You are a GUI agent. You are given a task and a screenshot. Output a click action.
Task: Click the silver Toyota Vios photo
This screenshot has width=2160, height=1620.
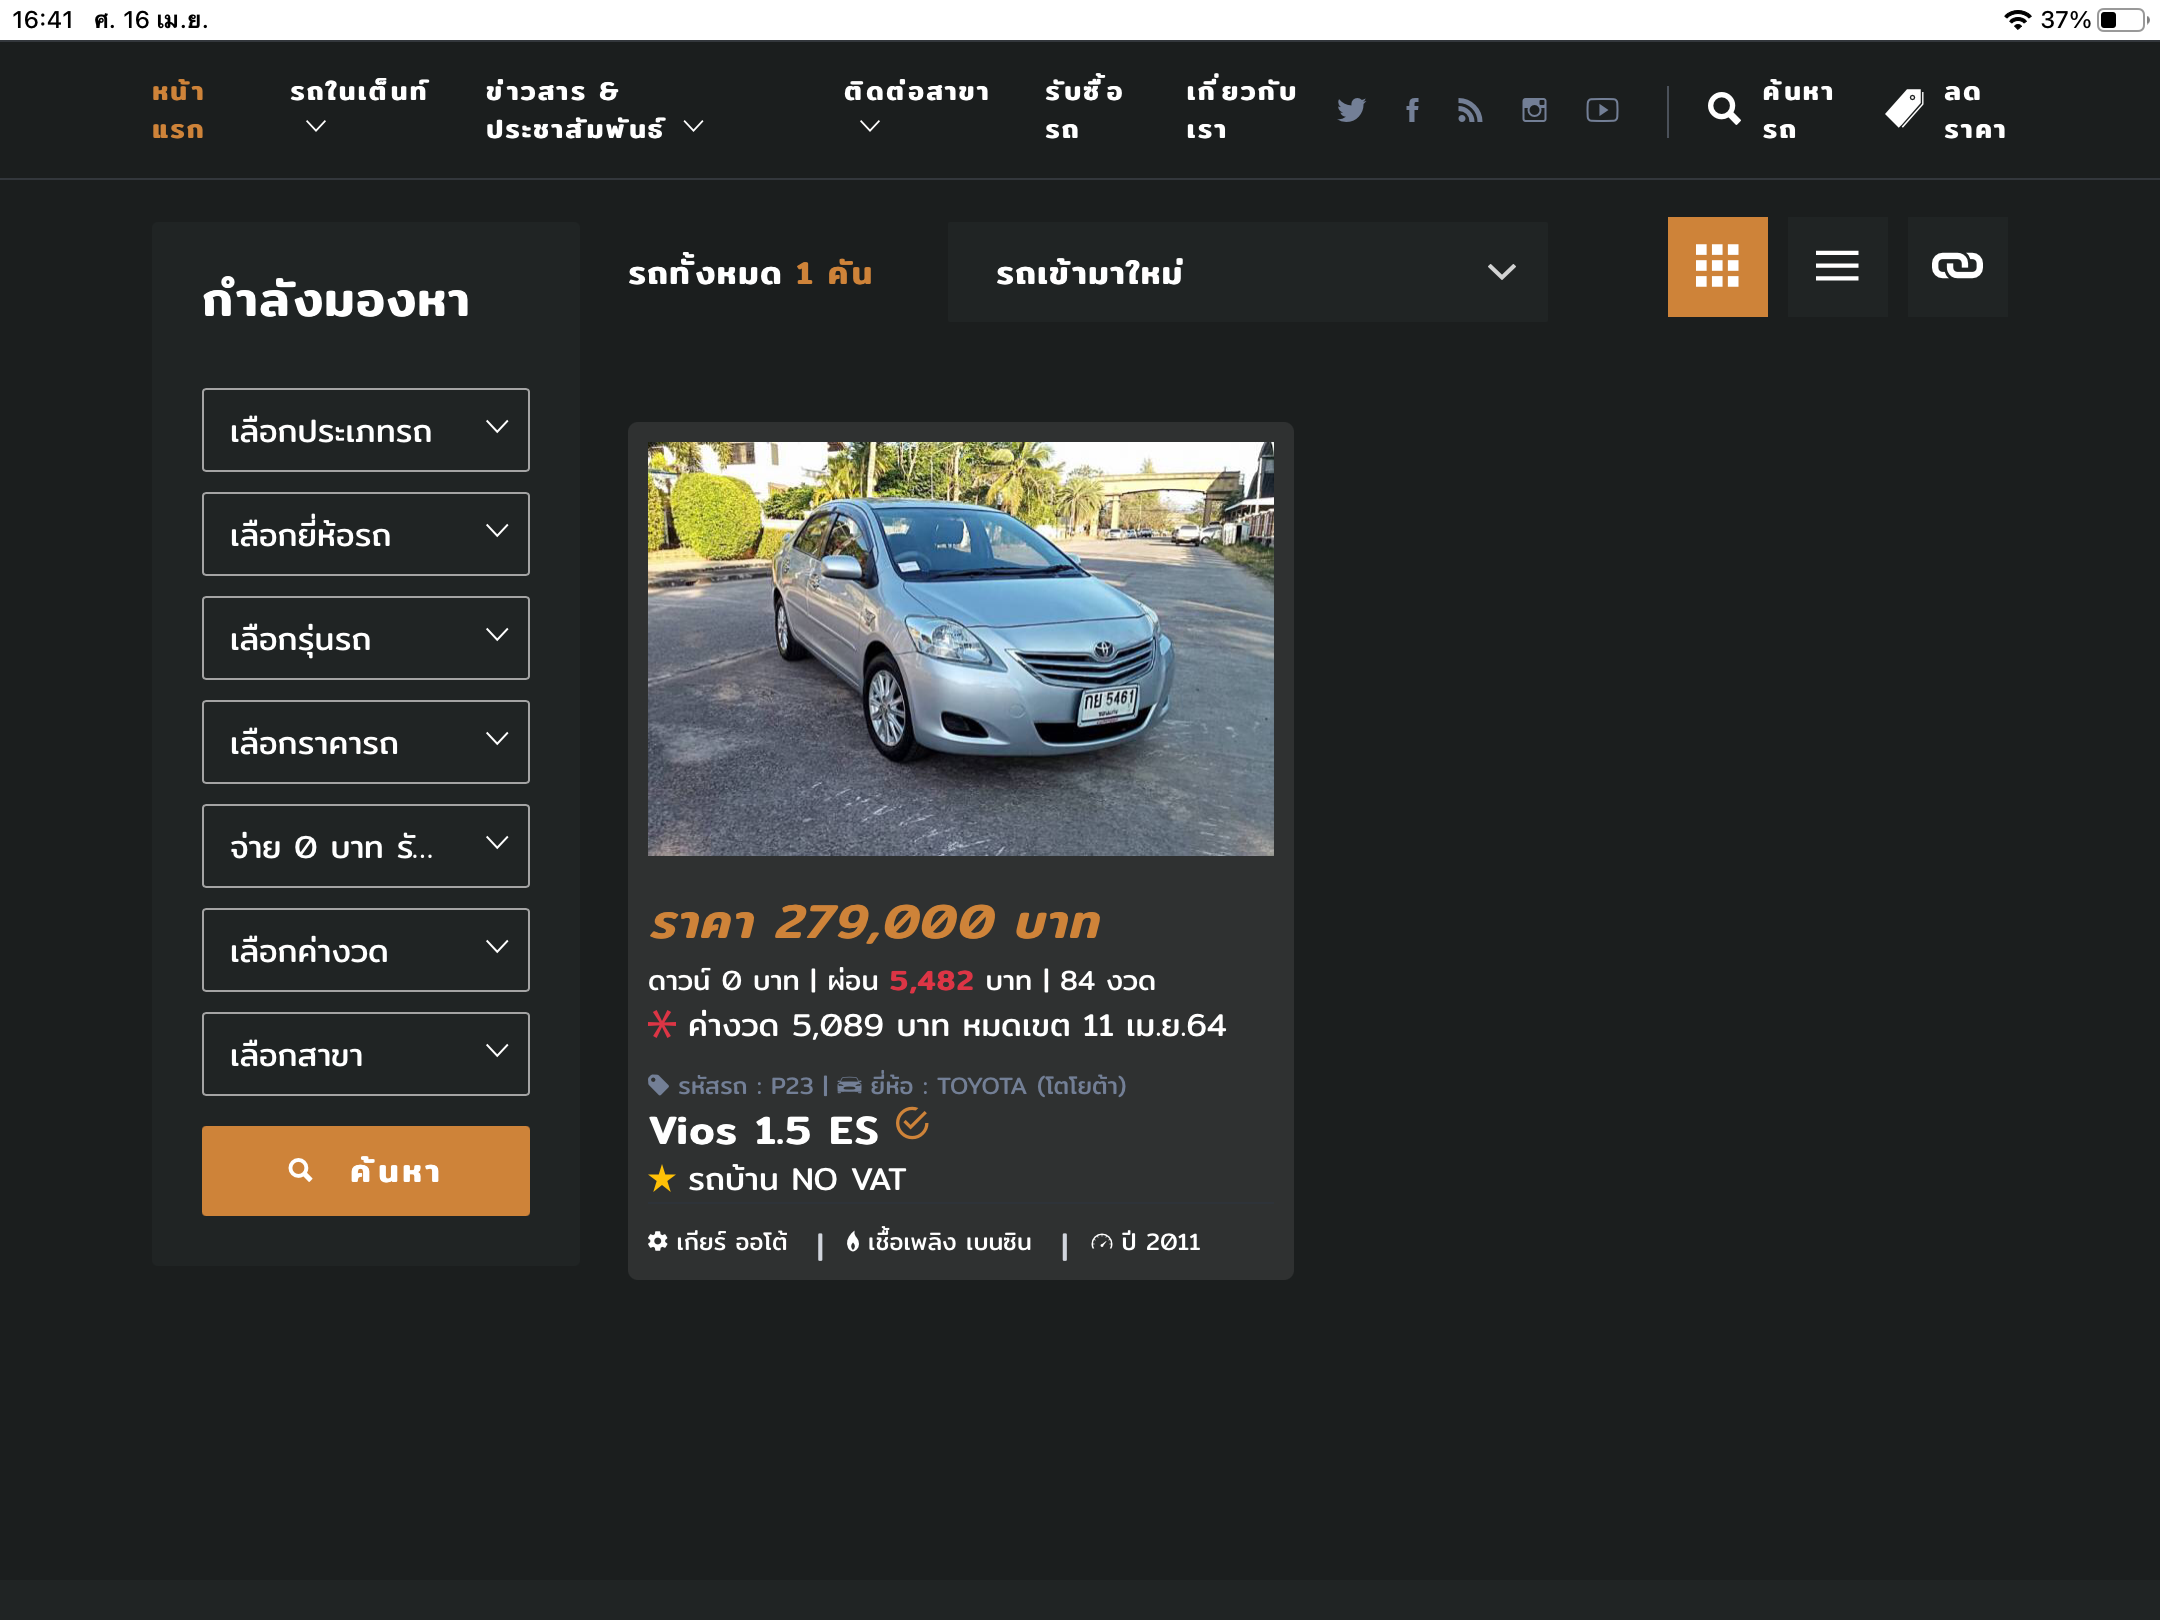pos(960,648)
